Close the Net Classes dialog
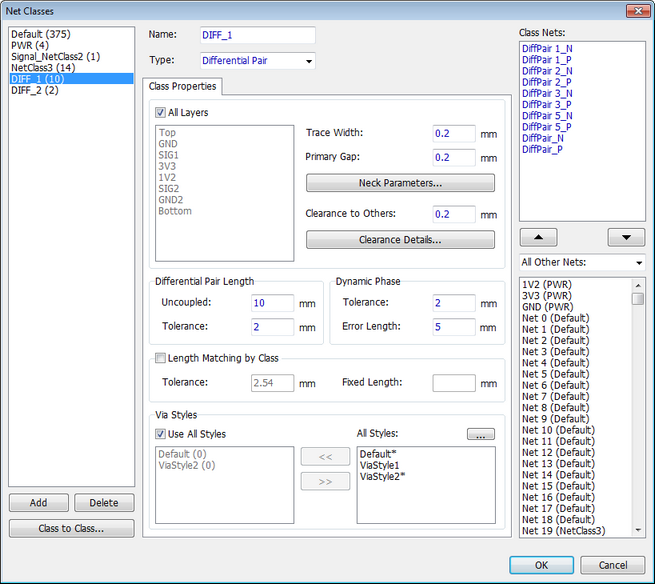The image size is (655, 584). [638, 11]
